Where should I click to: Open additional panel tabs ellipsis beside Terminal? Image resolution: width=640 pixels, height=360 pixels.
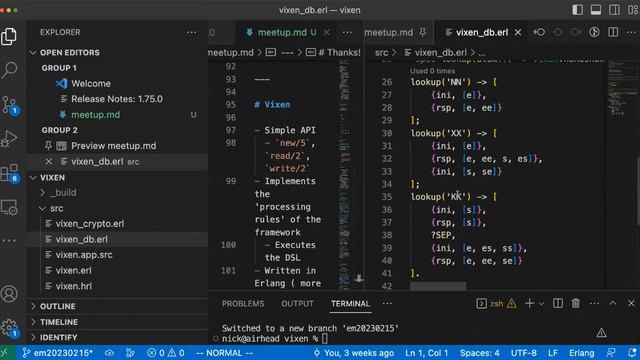click(387, 303)
